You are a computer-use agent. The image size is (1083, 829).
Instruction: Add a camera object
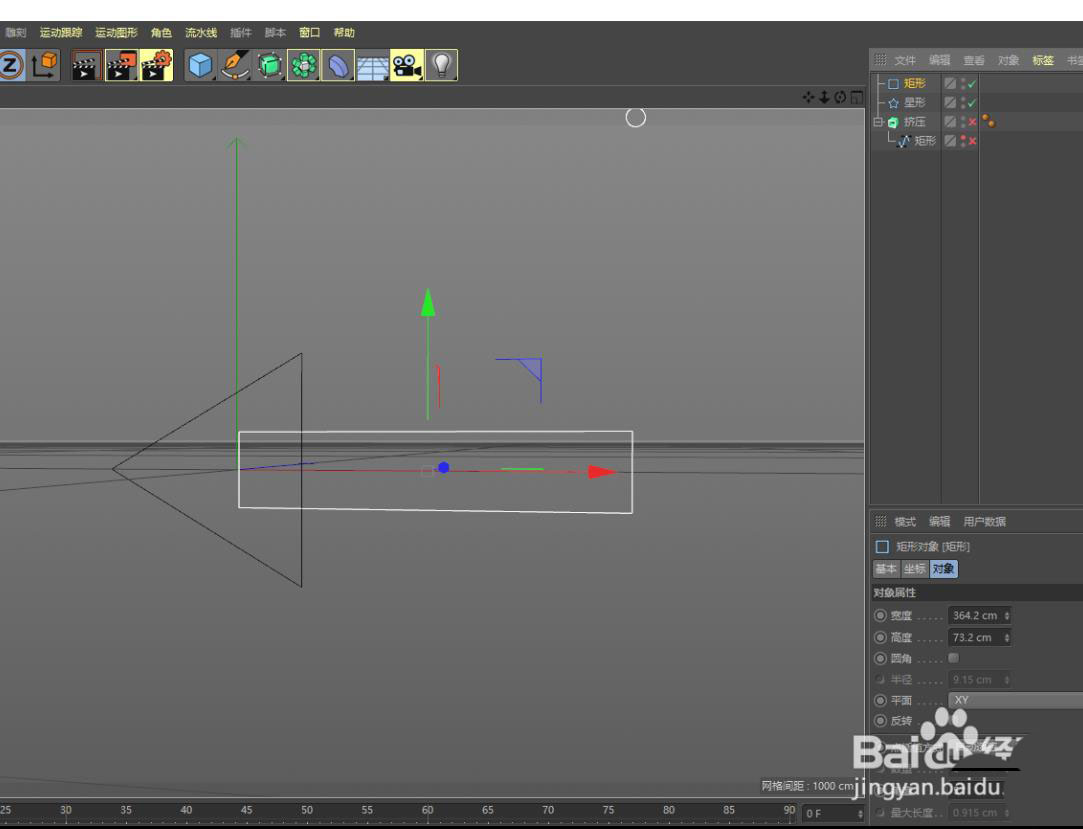click(407, 66)
